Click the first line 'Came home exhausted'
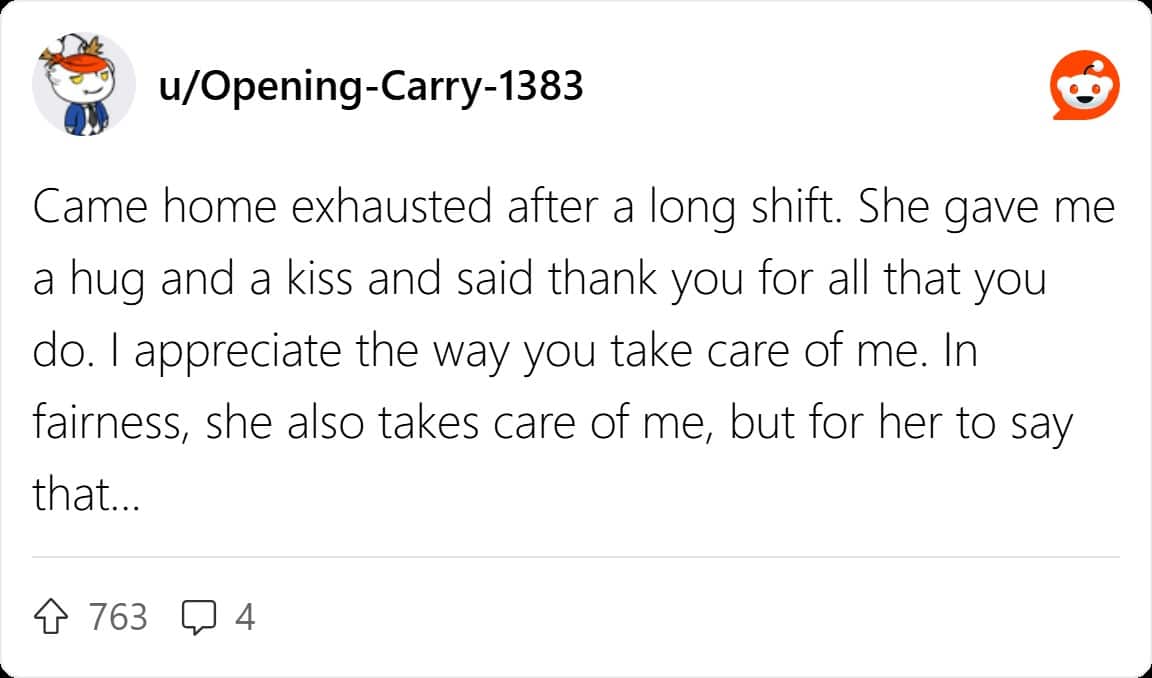Viewport: 1152px width, 678px height. click(262, 208)
